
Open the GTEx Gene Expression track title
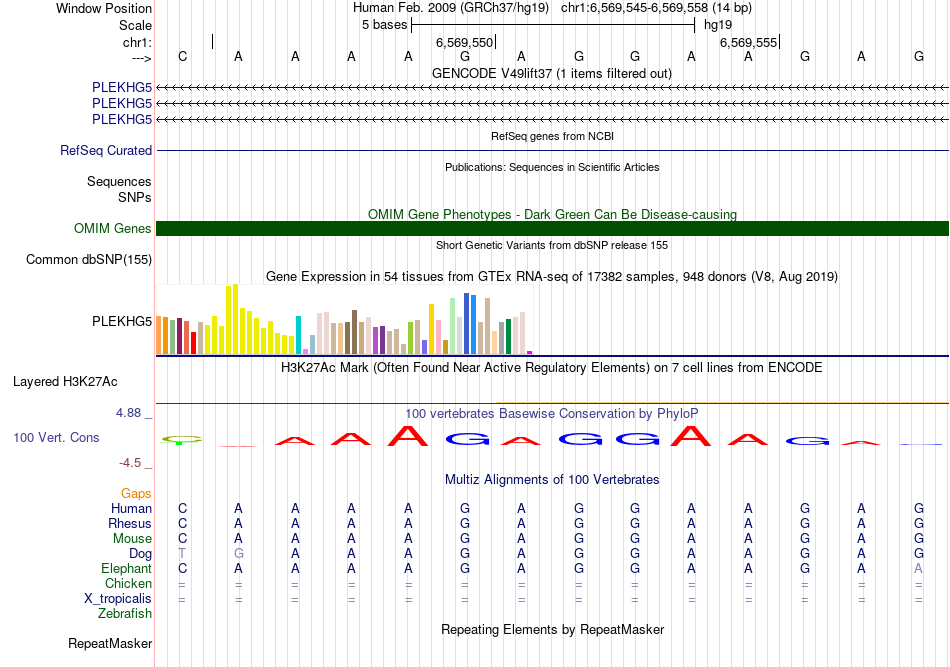coord(552,276)
